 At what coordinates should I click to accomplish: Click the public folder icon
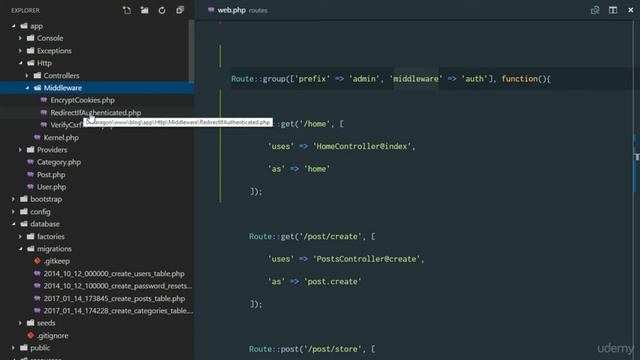point(24,348)
